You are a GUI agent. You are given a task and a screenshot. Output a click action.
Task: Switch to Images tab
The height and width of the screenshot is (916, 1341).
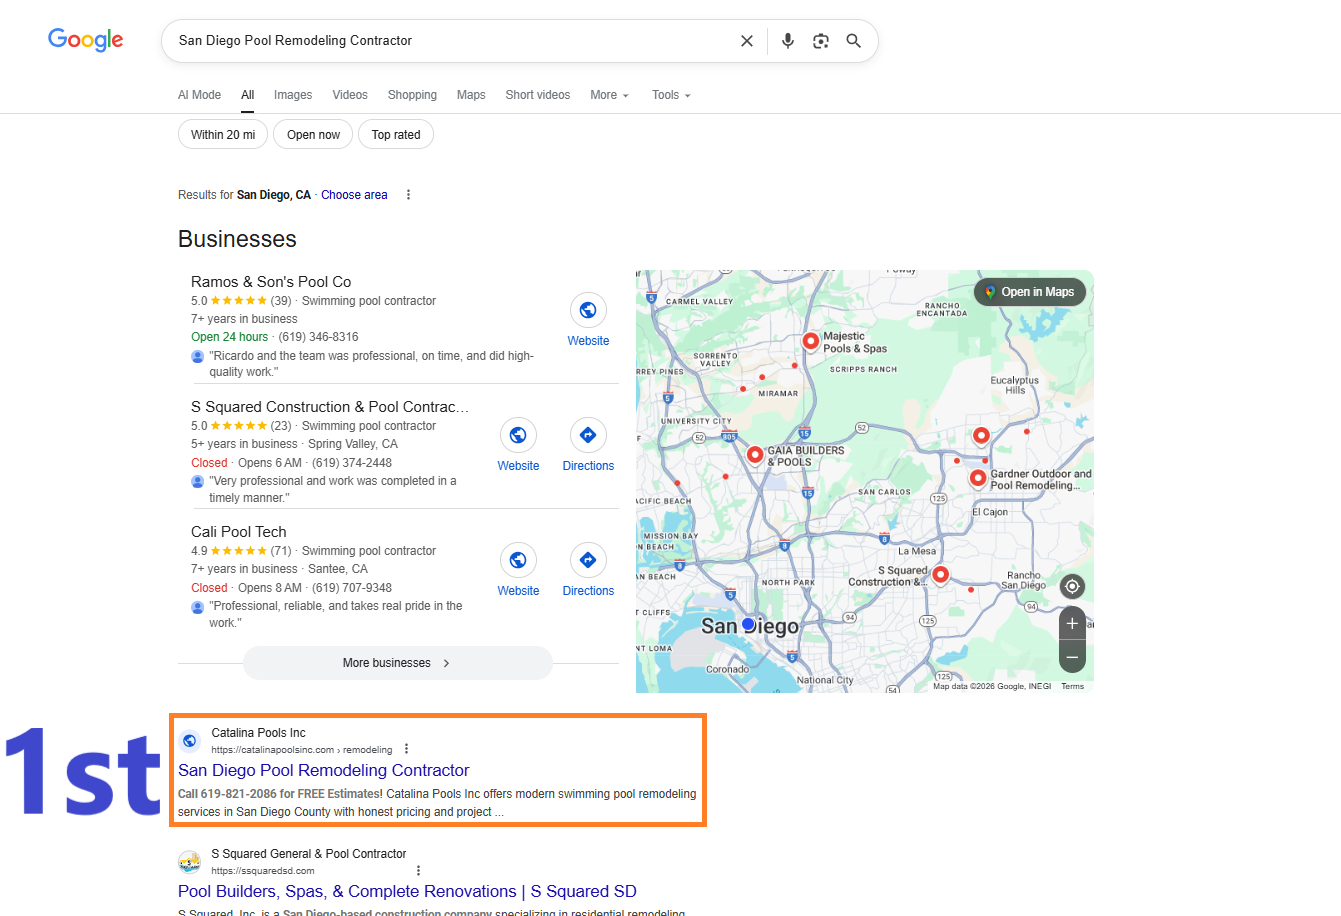click(293, 95)
